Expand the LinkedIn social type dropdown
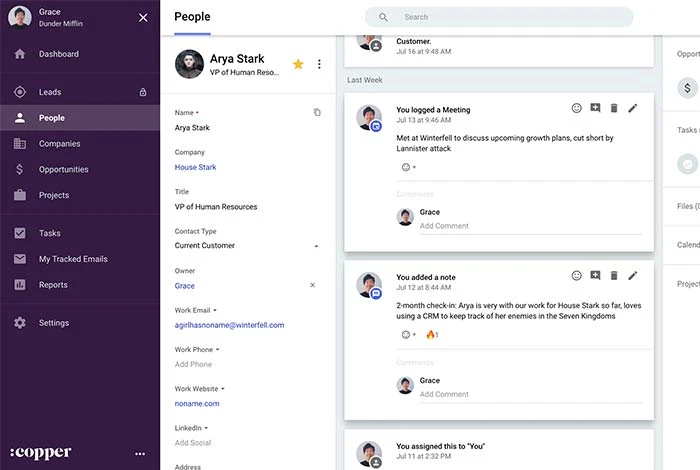The height and width of the screenshot is (470, 700). pos(206,428)
